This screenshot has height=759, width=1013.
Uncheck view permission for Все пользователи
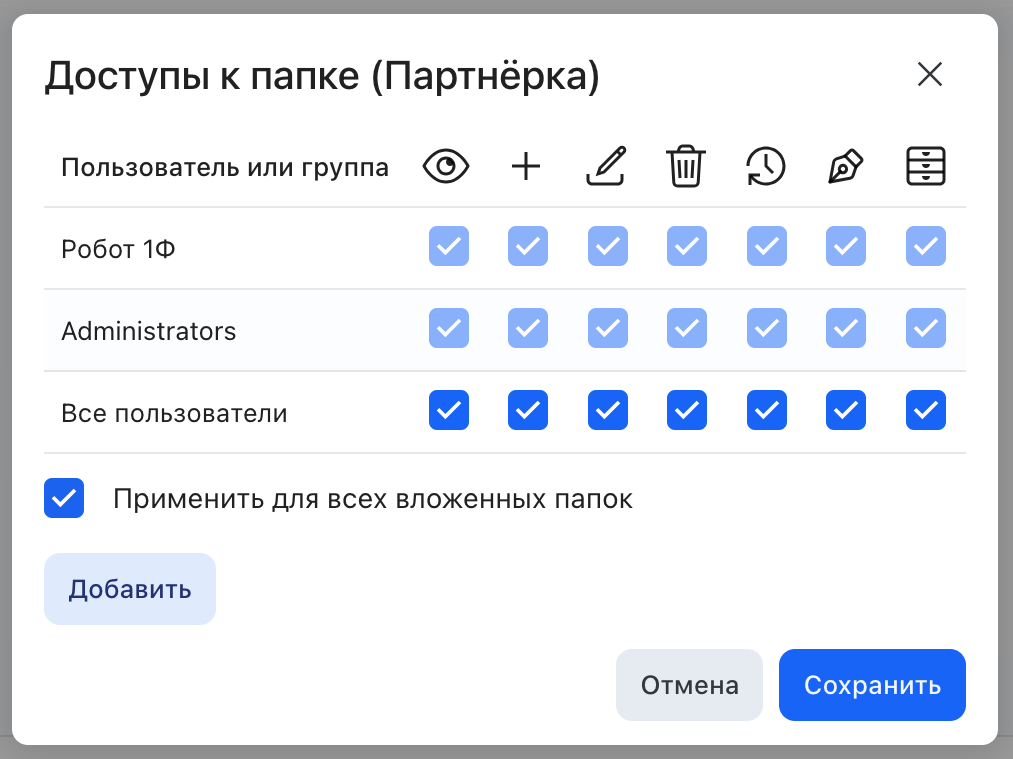pos(449,410)
